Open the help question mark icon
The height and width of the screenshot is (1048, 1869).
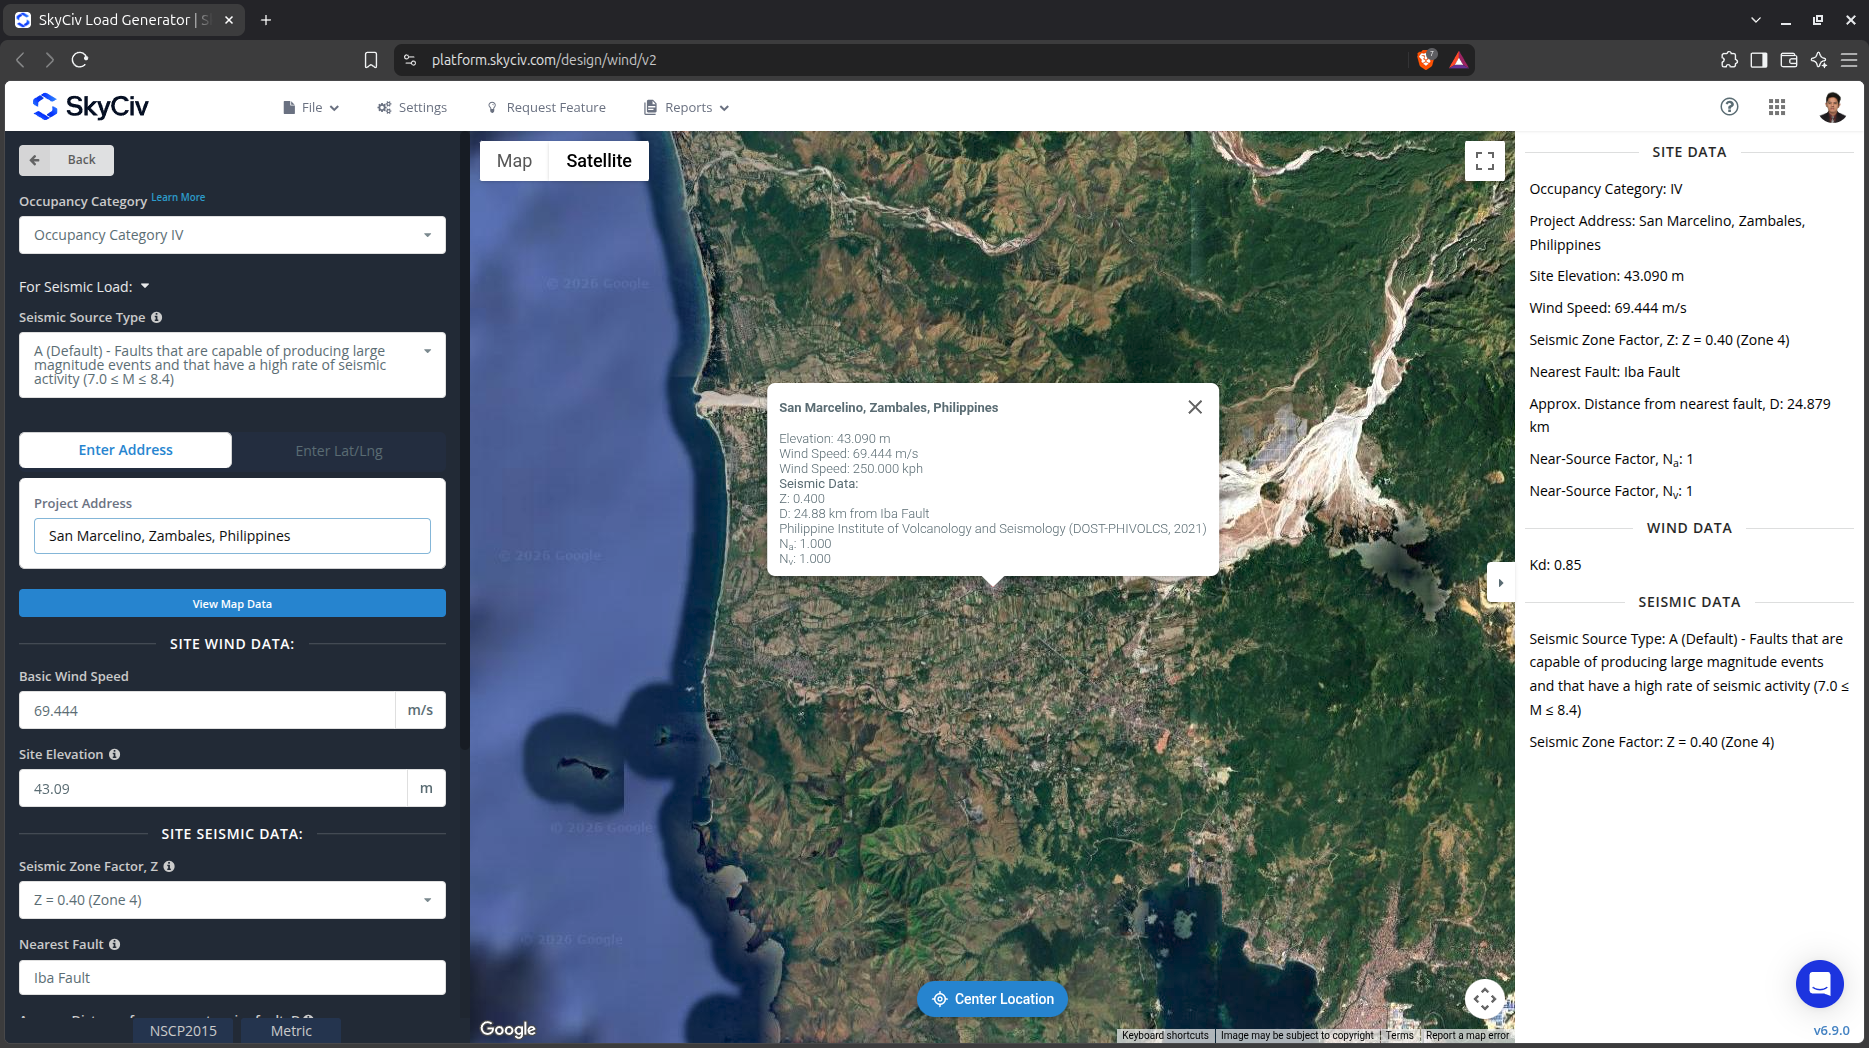point(1729,107)
